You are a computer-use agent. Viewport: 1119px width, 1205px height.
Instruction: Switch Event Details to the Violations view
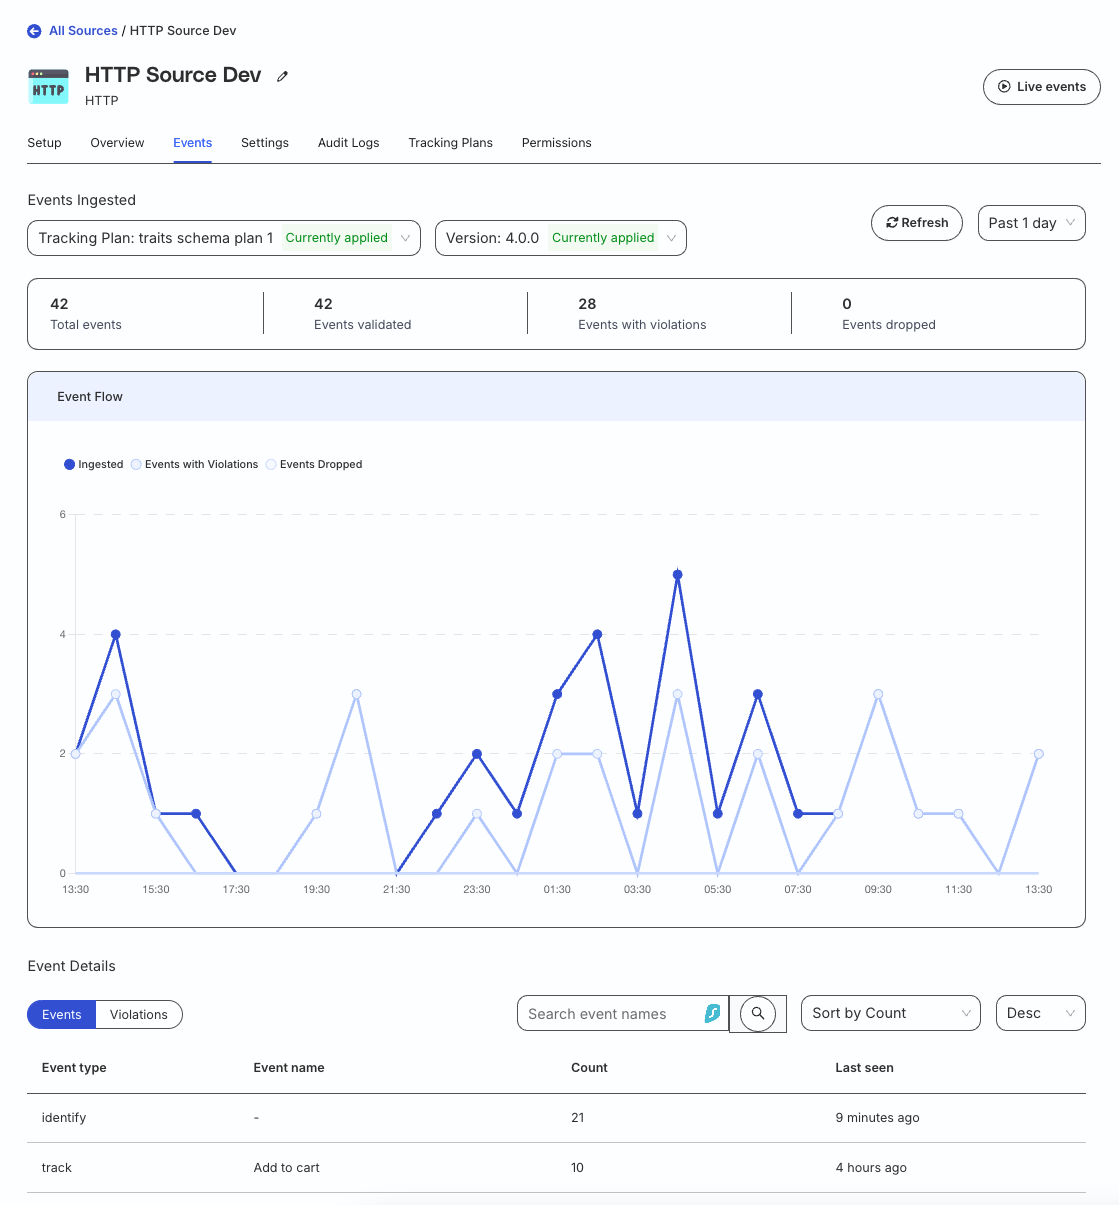click(139, 1015)
